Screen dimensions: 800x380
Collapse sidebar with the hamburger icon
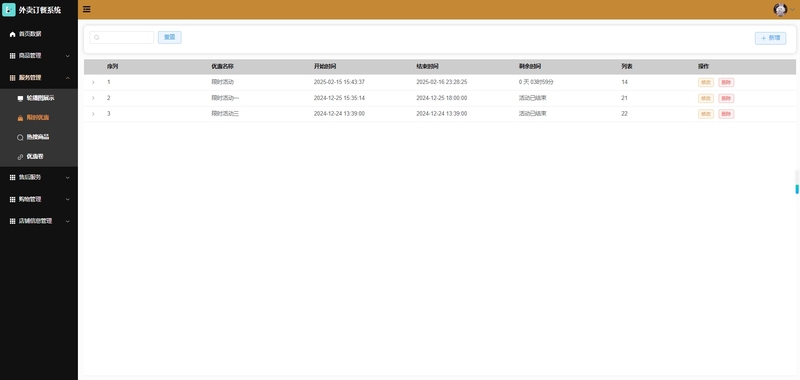pyautogui.click(x=87, y=9)
